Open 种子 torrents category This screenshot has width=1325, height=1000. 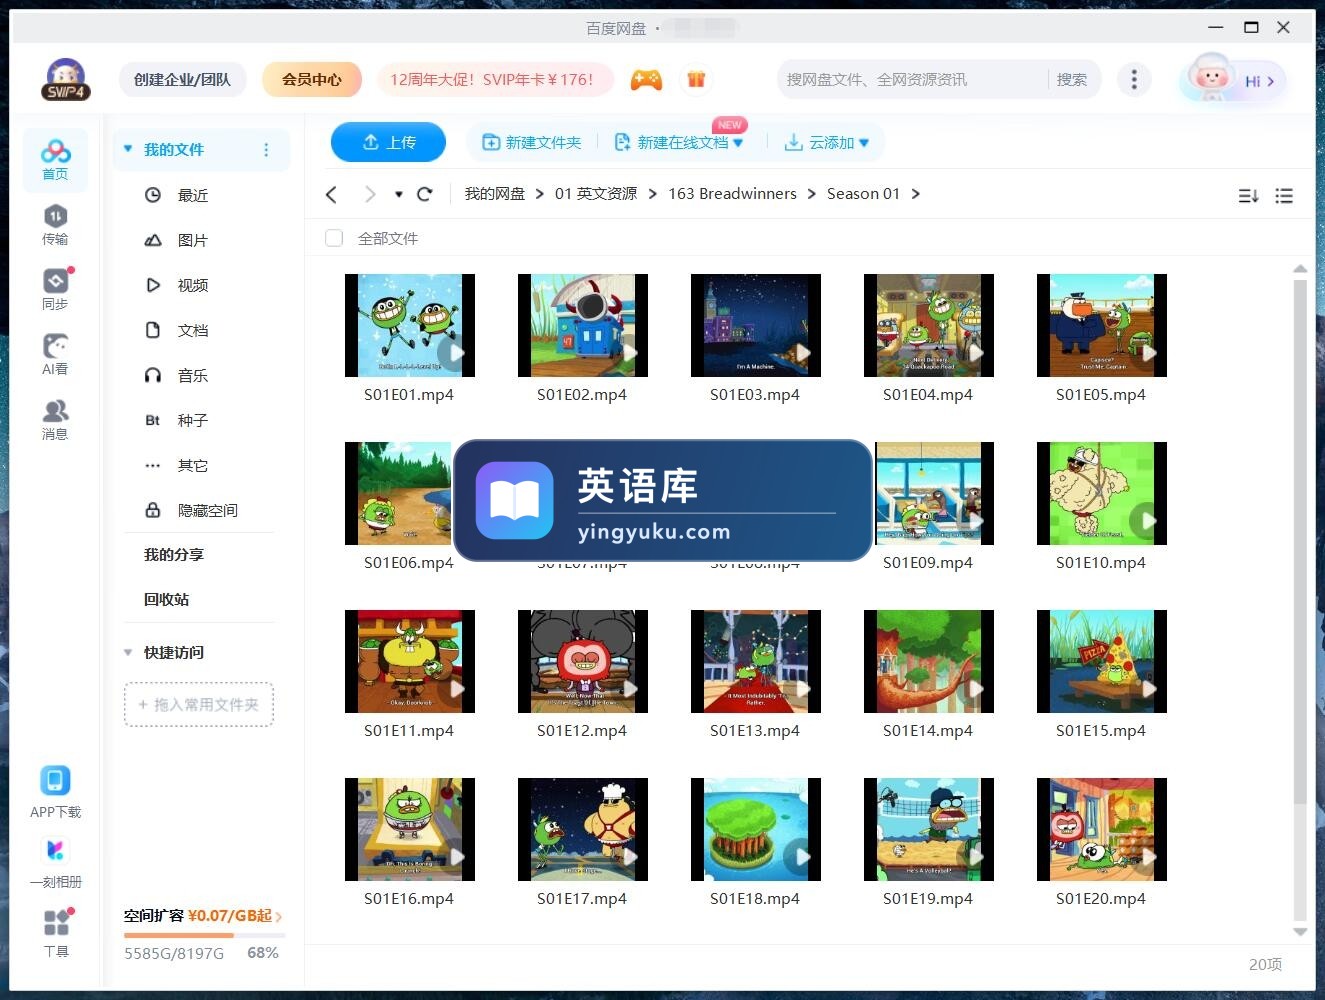[192, 420]
